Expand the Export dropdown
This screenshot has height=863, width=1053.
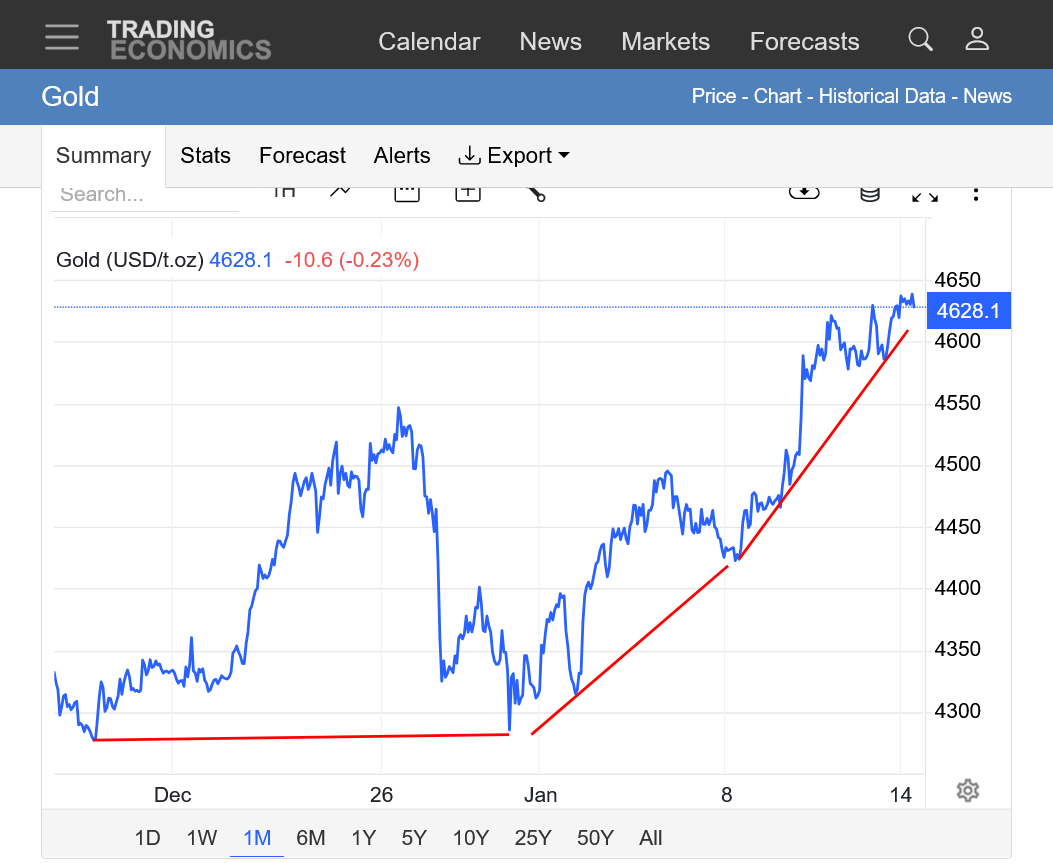coord(514,156)
